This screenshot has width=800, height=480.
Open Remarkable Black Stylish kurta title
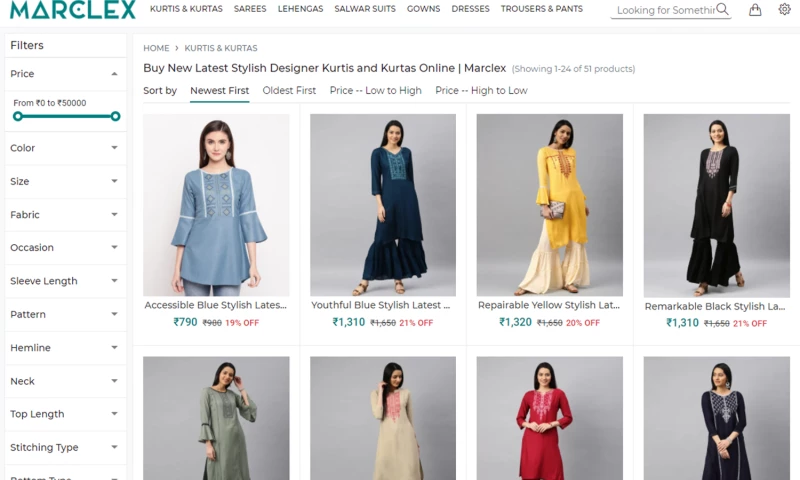pos(715,307)
